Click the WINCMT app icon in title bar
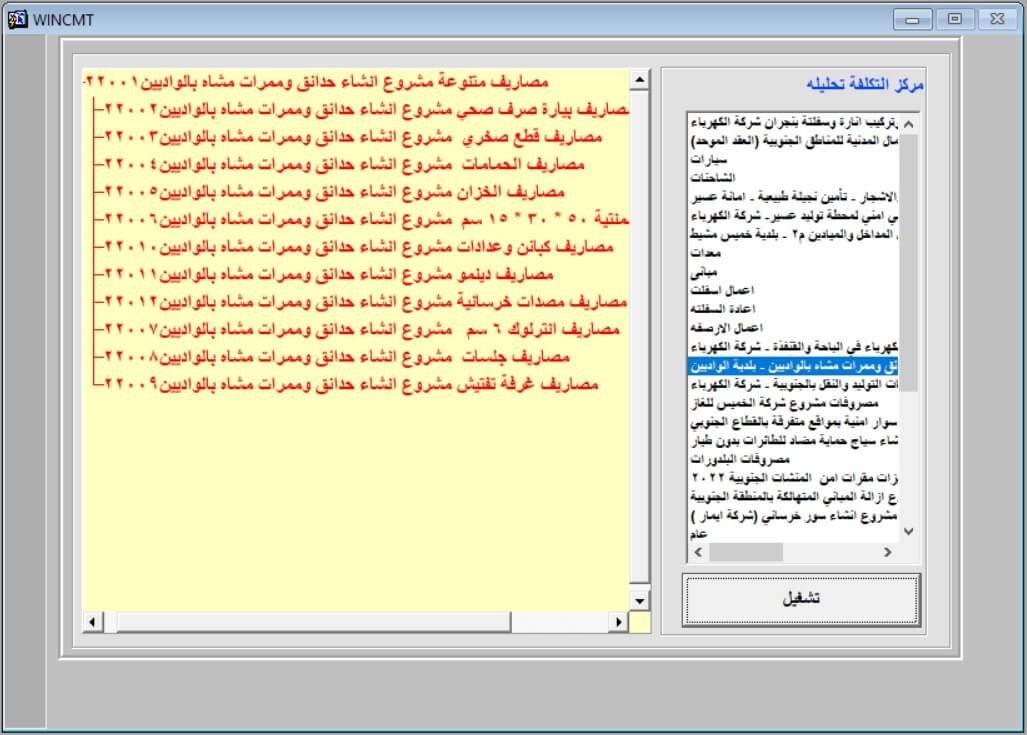Screen dimensions: 1027x735 click(x=17, y=20)
